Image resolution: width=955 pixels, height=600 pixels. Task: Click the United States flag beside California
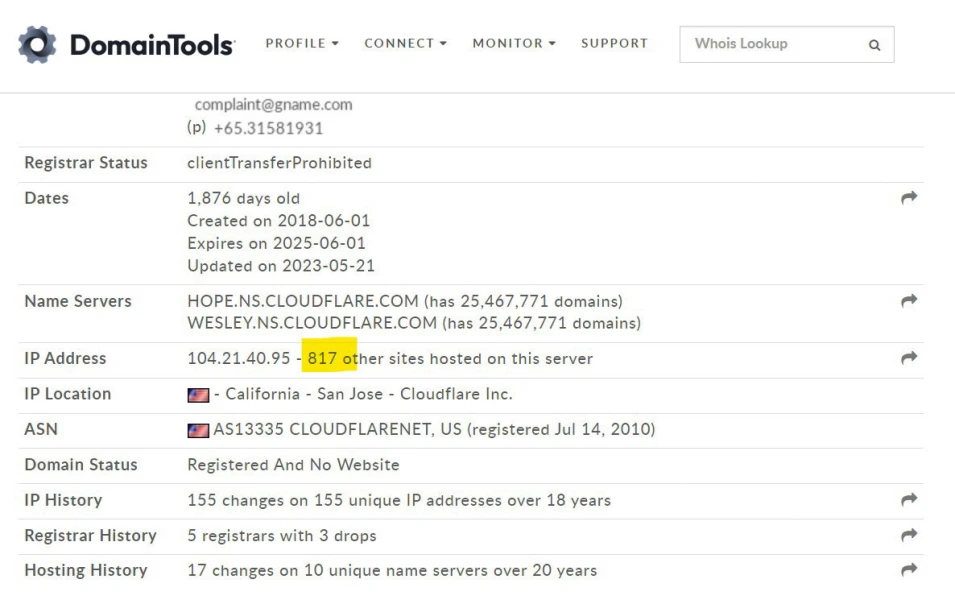[198, 395]
